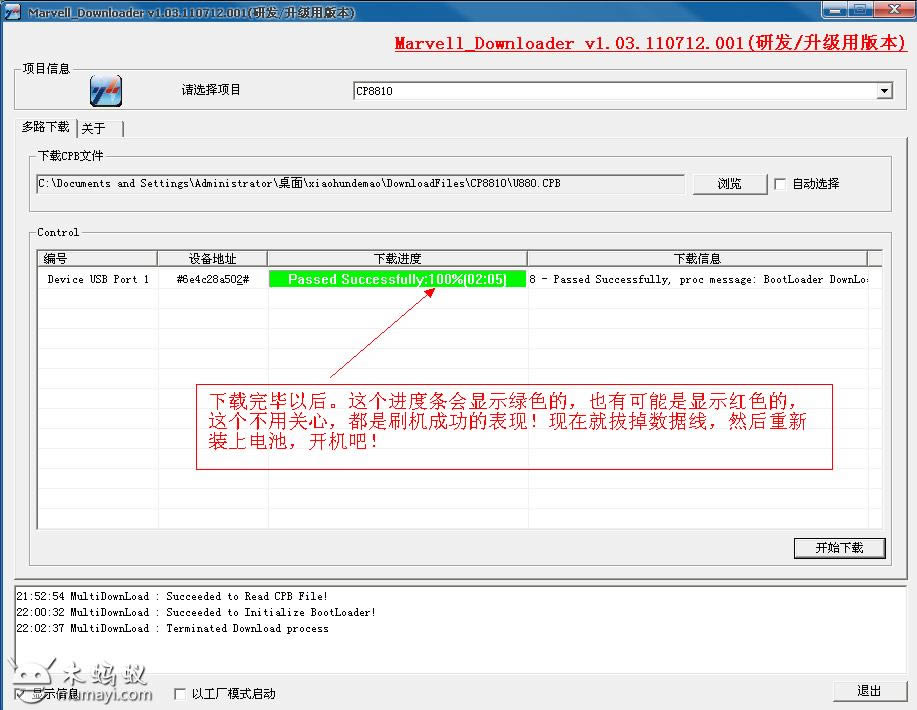This screenshot has width=917, height=710.
Task: Select the Device USB Port 1 row
Action: point(97,280)
